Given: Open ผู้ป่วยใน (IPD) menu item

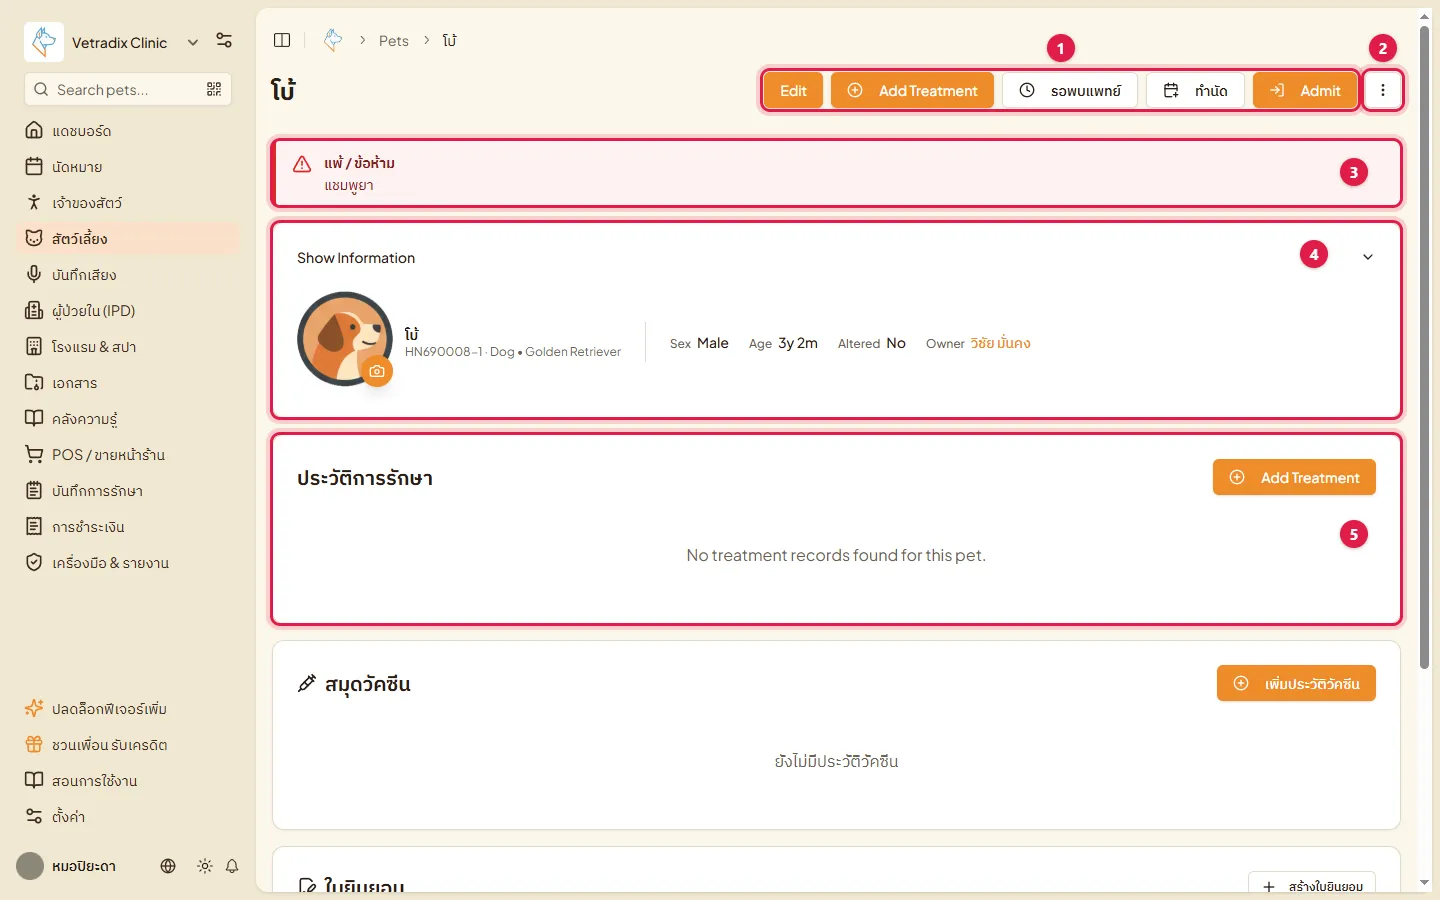Looking at the screenshot, I should coord(130,311).
